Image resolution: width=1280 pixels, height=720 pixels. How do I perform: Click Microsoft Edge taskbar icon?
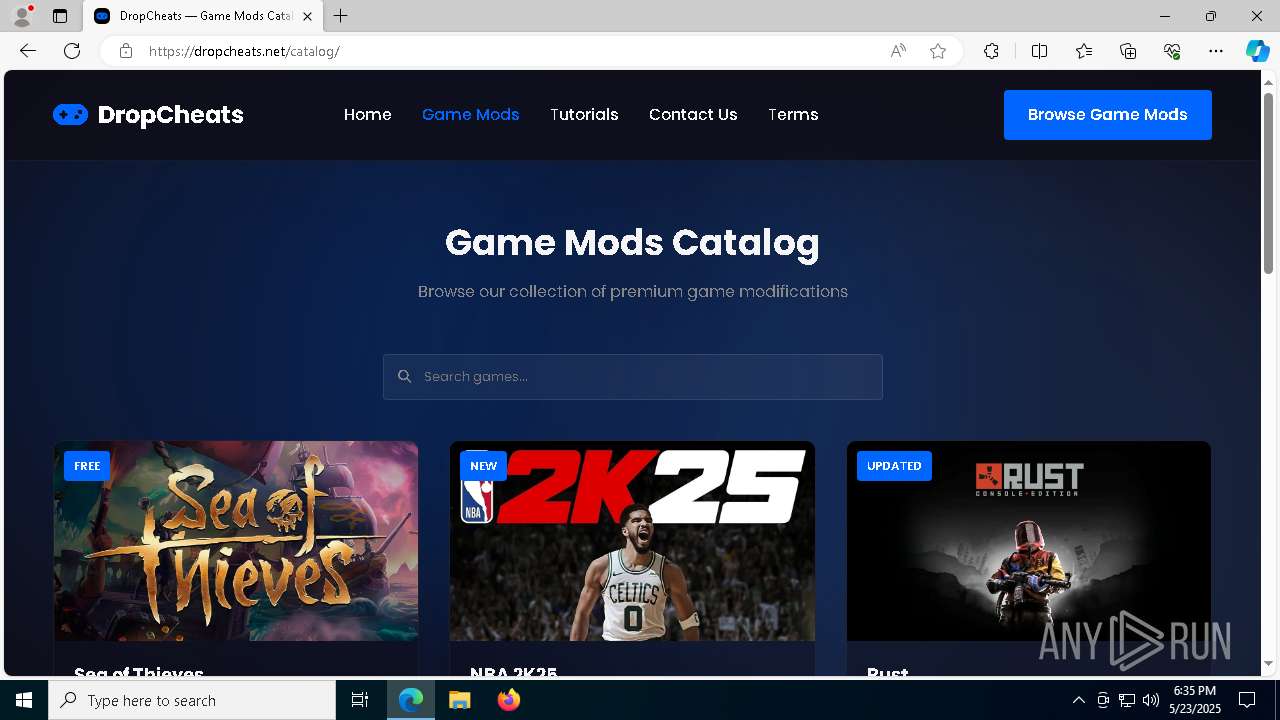(411, 700)
